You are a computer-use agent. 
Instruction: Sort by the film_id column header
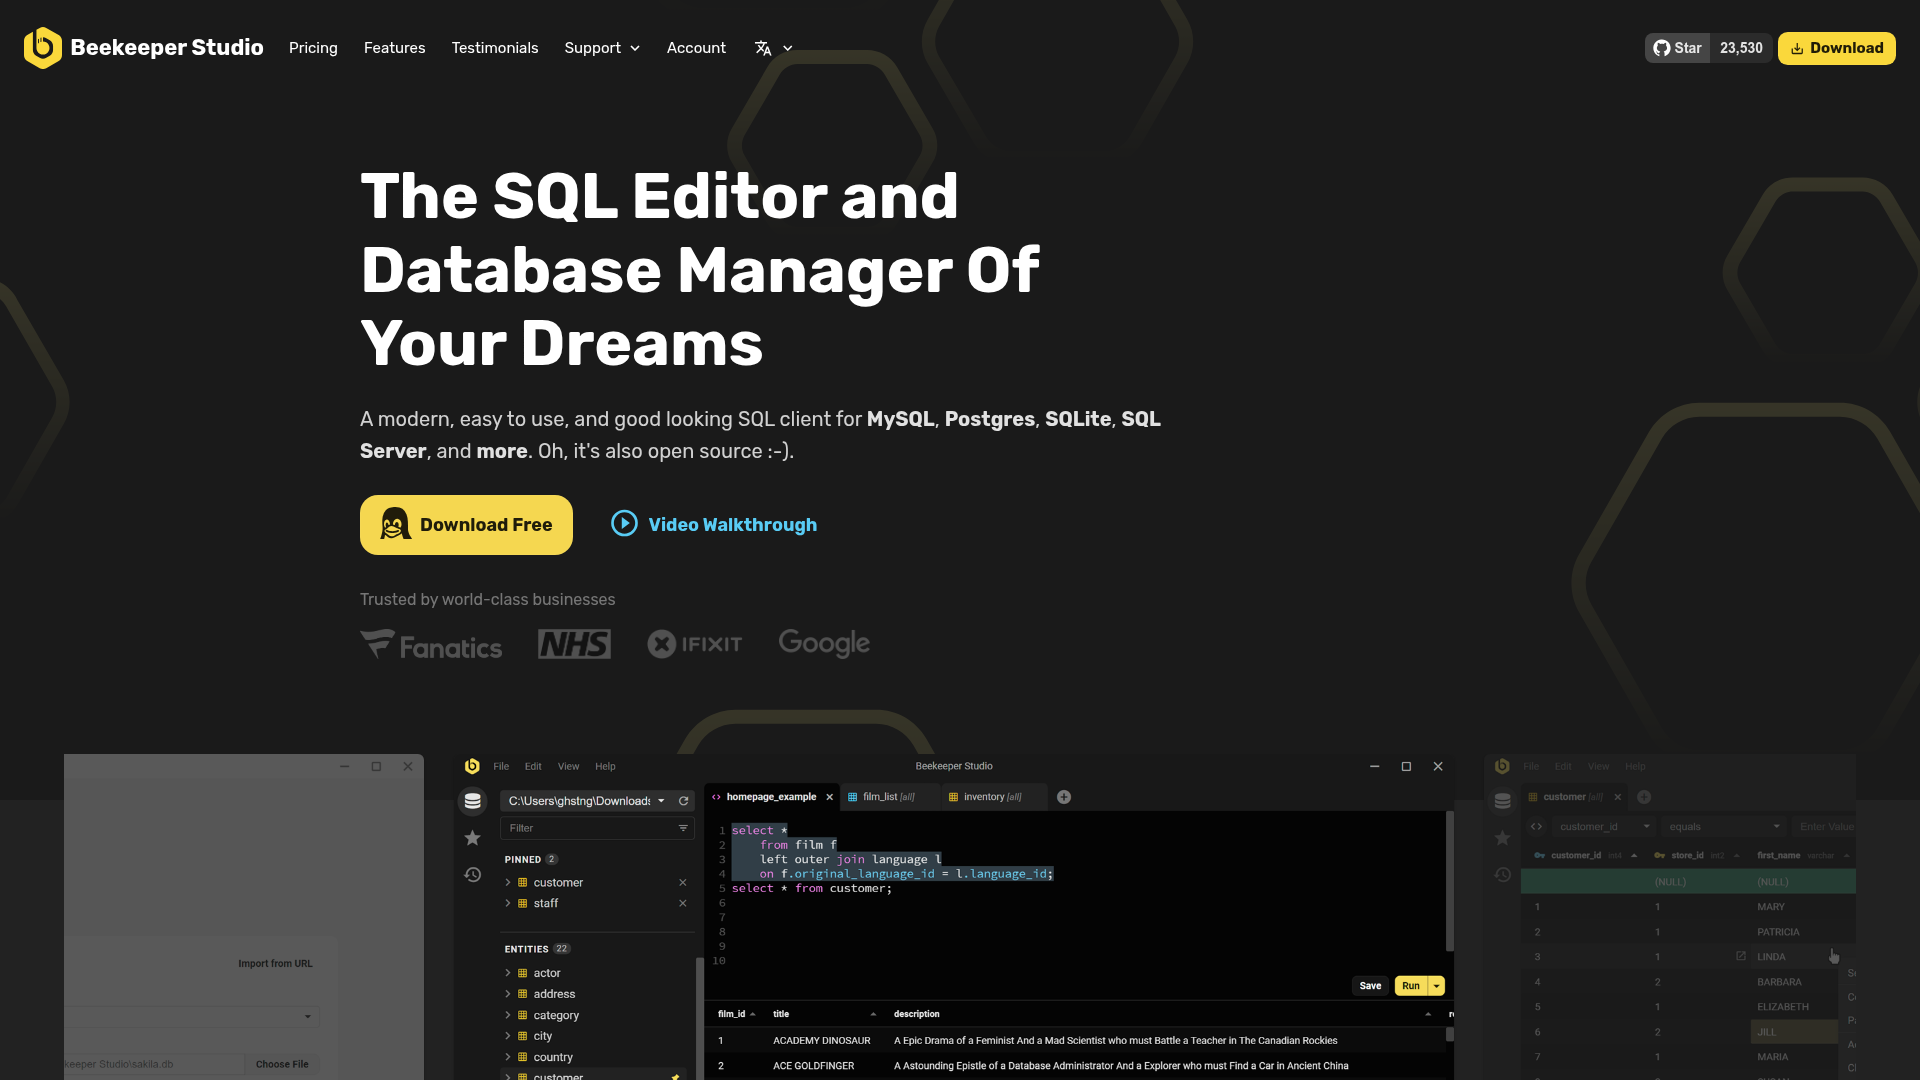[x=736, y=1014]
